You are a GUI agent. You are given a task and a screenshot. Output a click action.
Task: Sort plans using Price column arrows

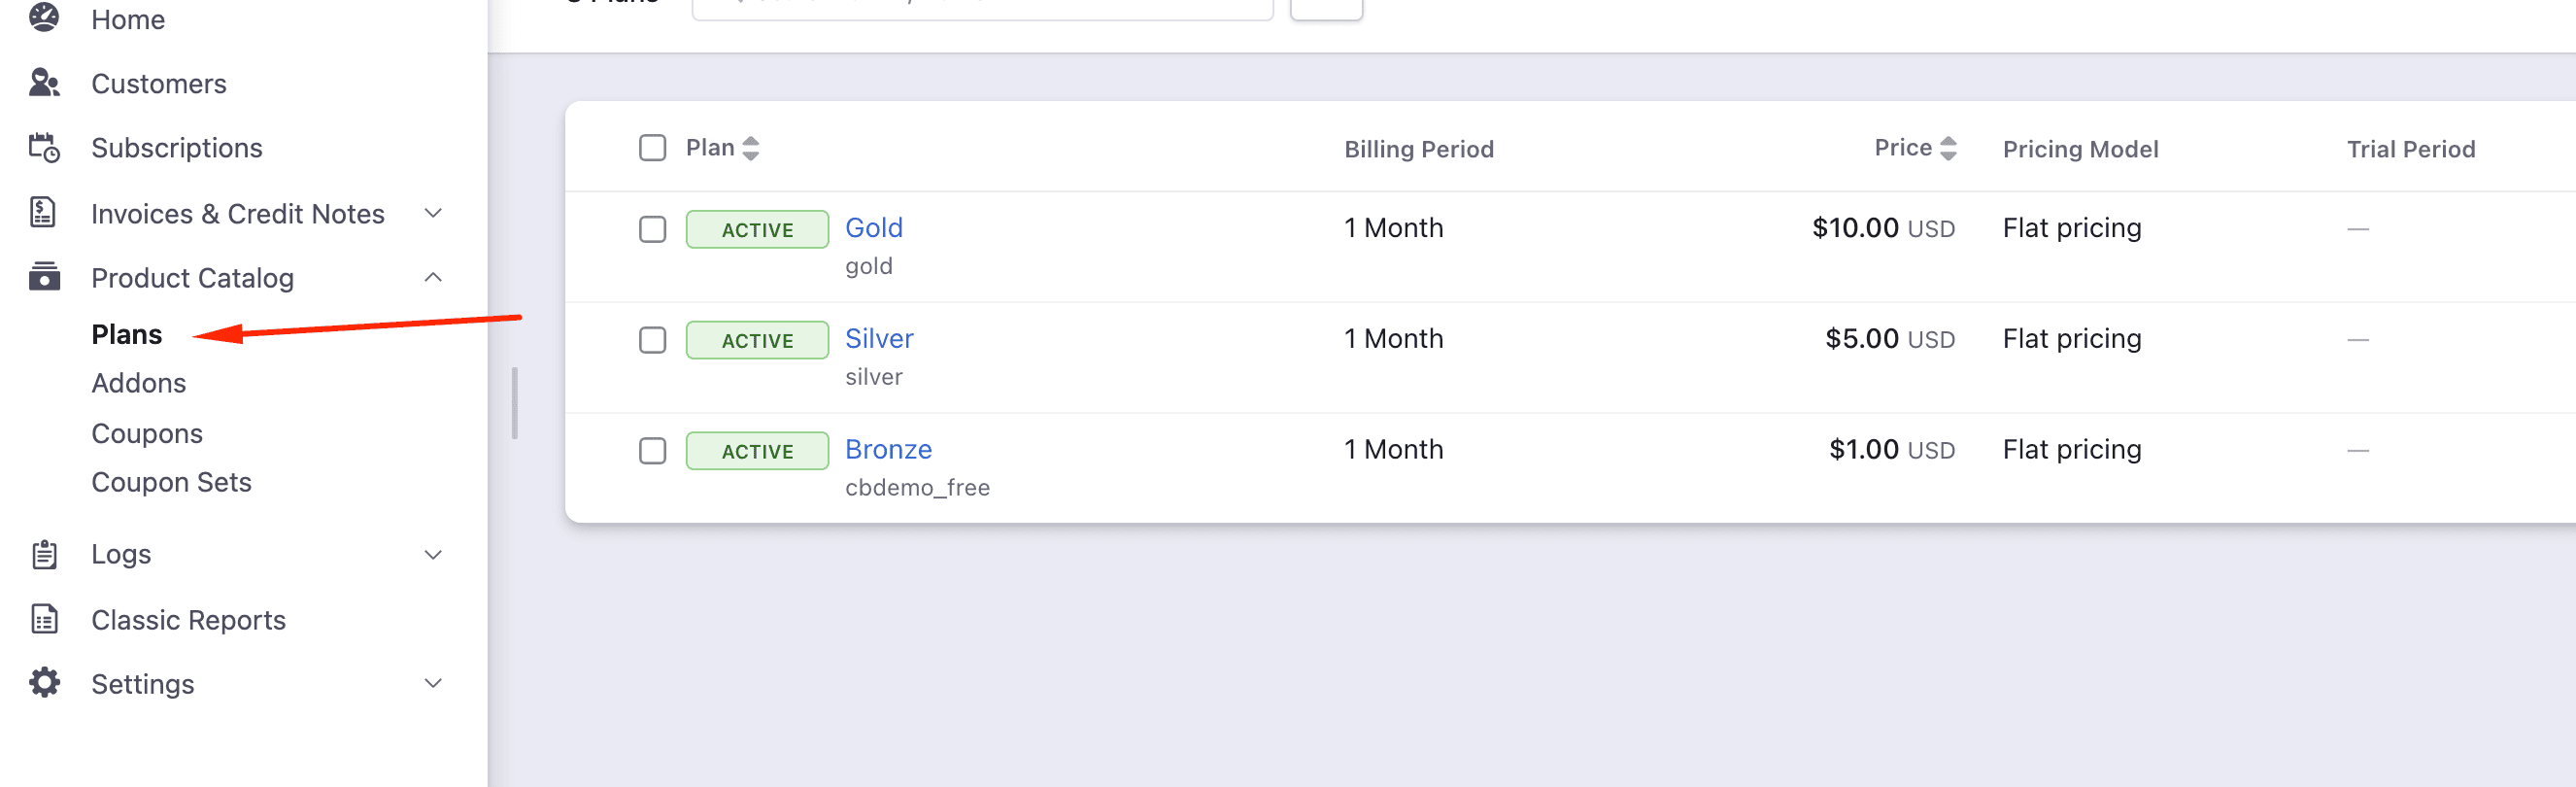pos(1947,148)
